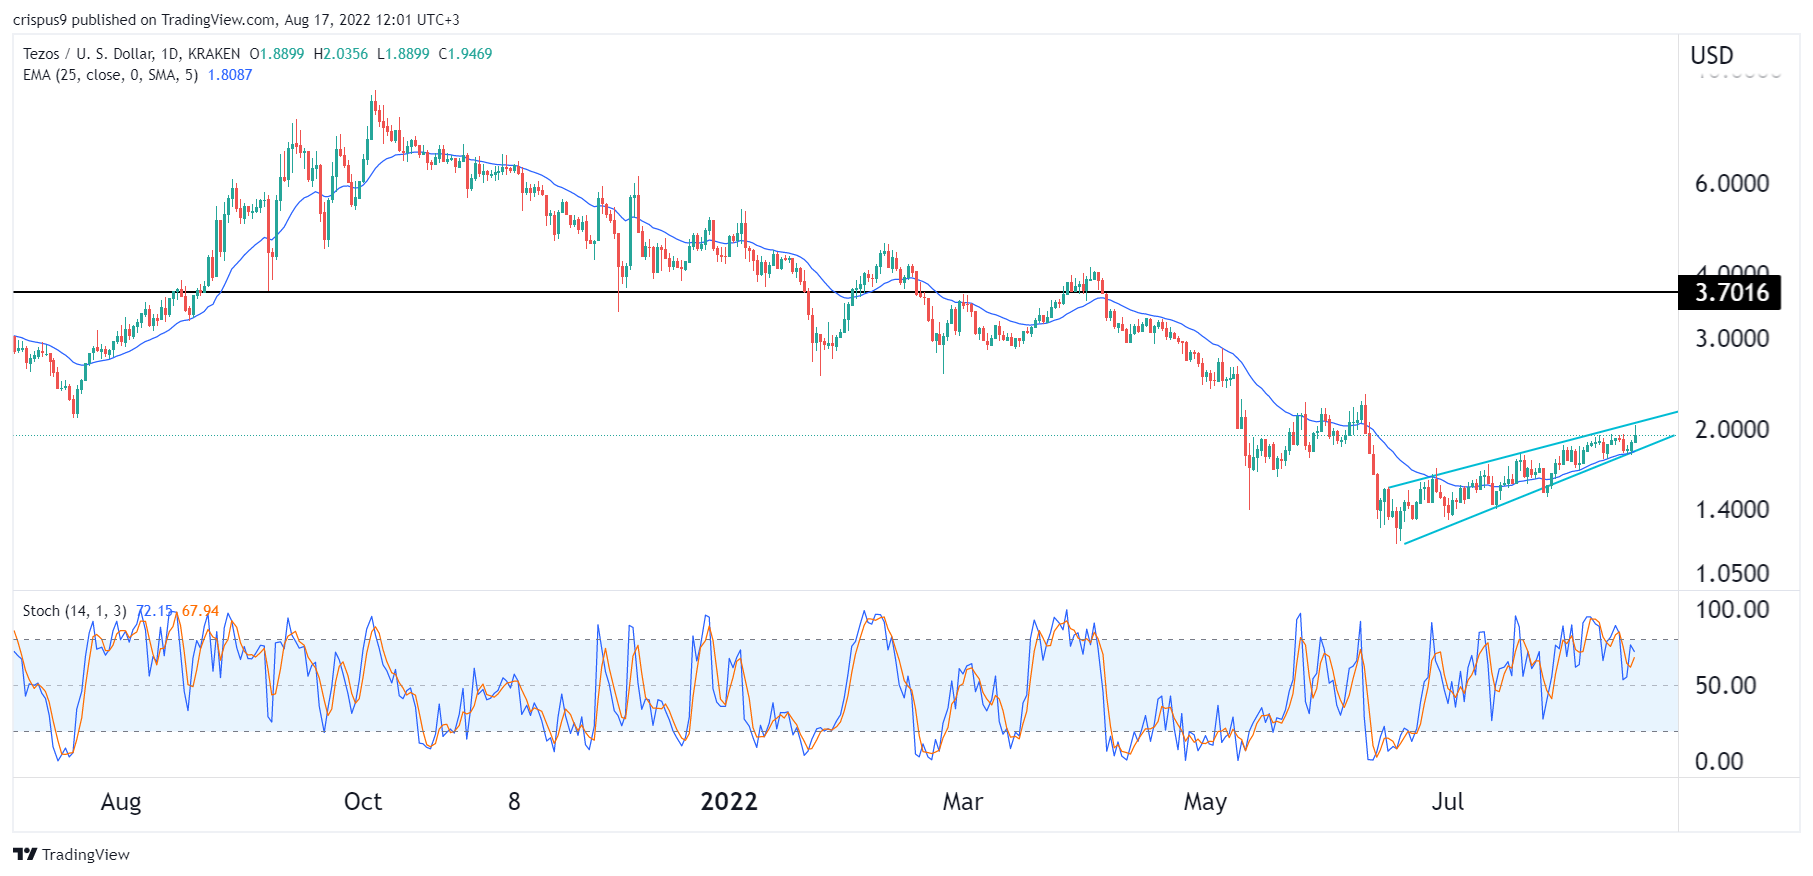The width and height of the screenshot is (1813, 876).
Task: Click the USD currency label
Action: pyautogui.click(x=1712, y=56)
